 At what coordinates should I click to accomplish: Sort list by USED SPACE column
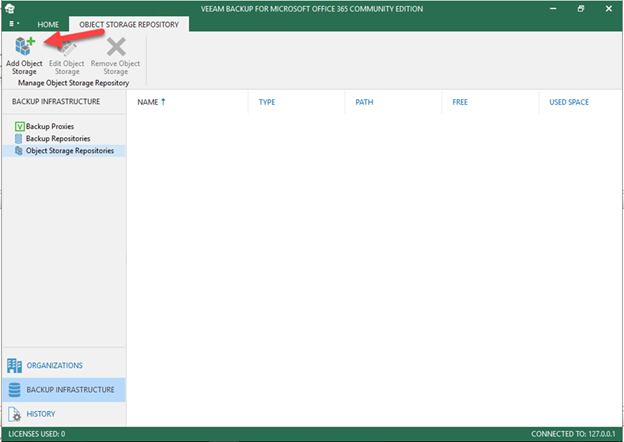569,102
